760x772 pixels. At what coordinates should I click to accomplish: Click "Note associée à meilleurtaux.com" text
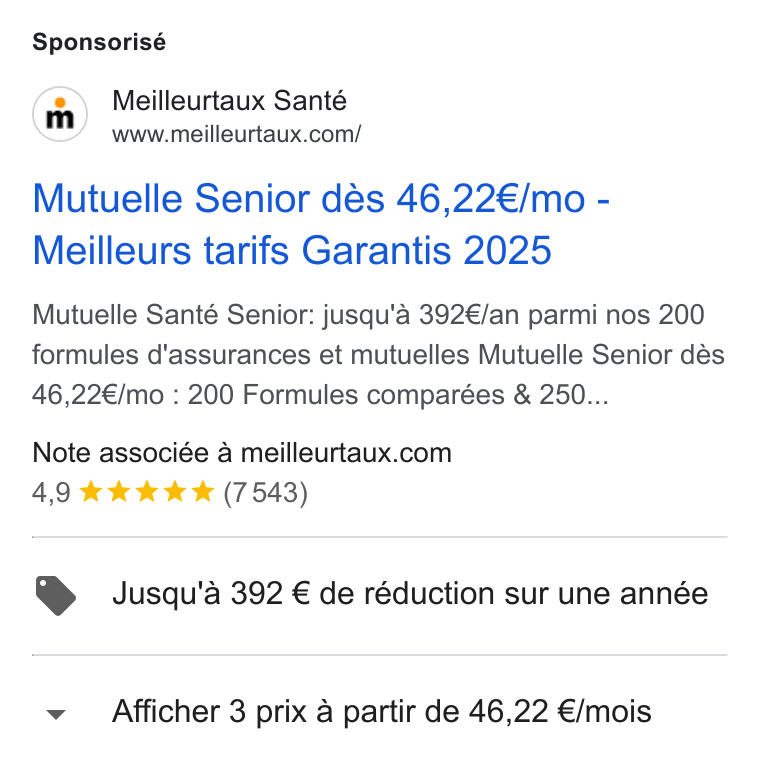242,452
